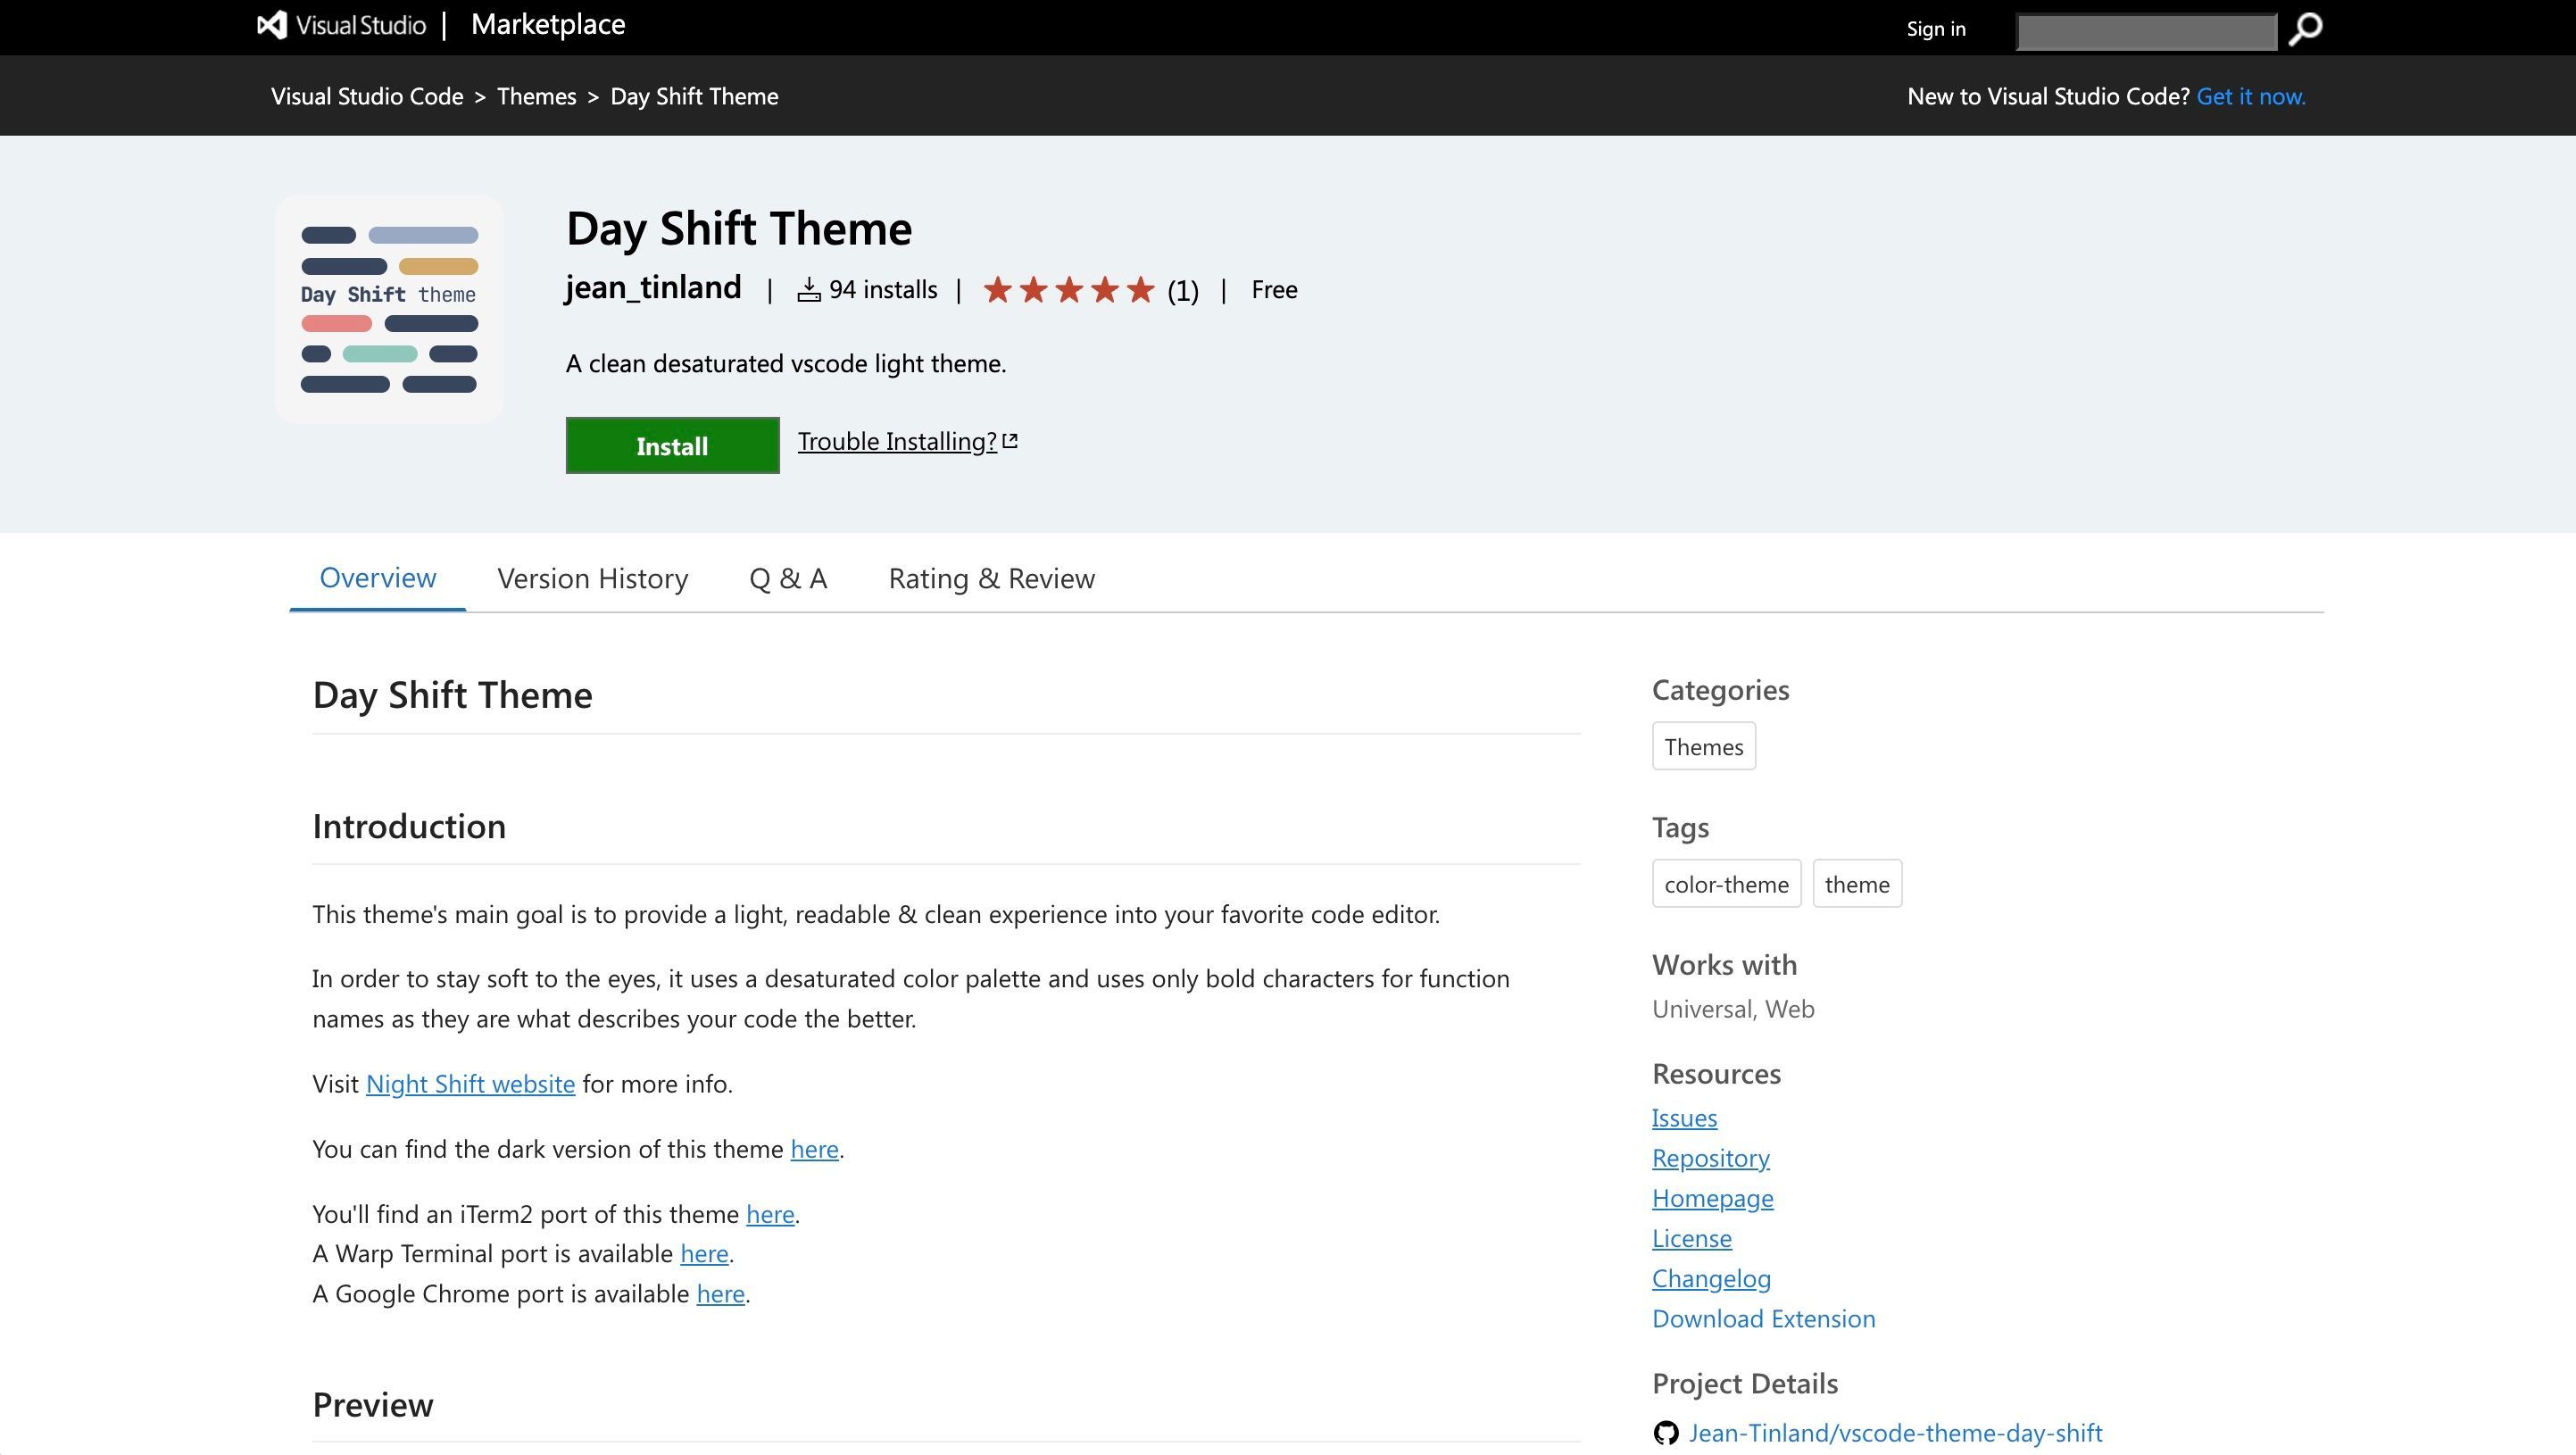Screen dimensions: 2576x1455
Task: Open the Night Shift website link
Action: [470, 1084]
